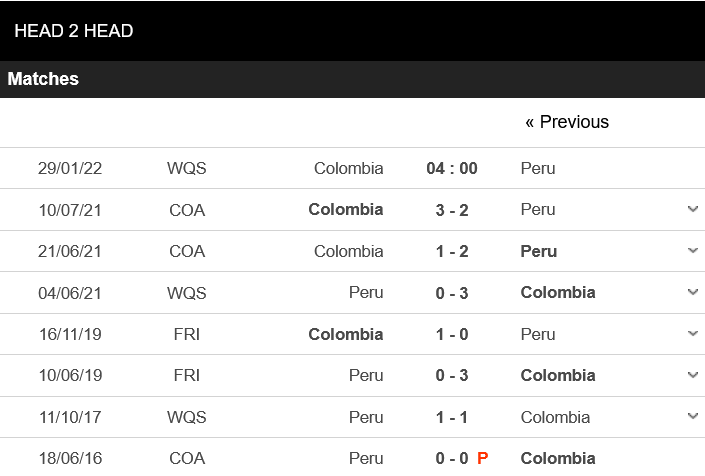The height and width of the screenshot is (476, 705).
Task: Click the 04 : 00 kickoff time
Action: pyautogui.click(x=452, y=168)
